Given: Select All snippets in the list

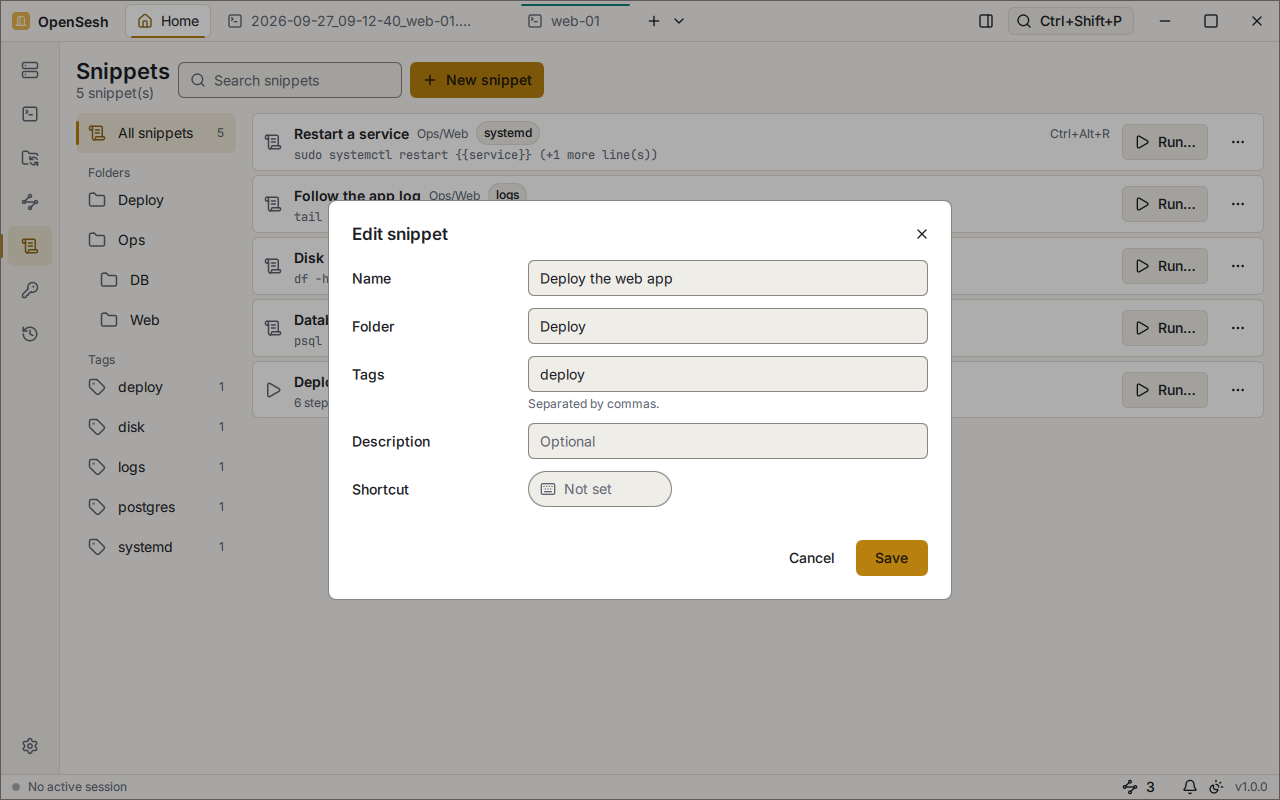Looking at the screenshot, I should tap(156, 133).
